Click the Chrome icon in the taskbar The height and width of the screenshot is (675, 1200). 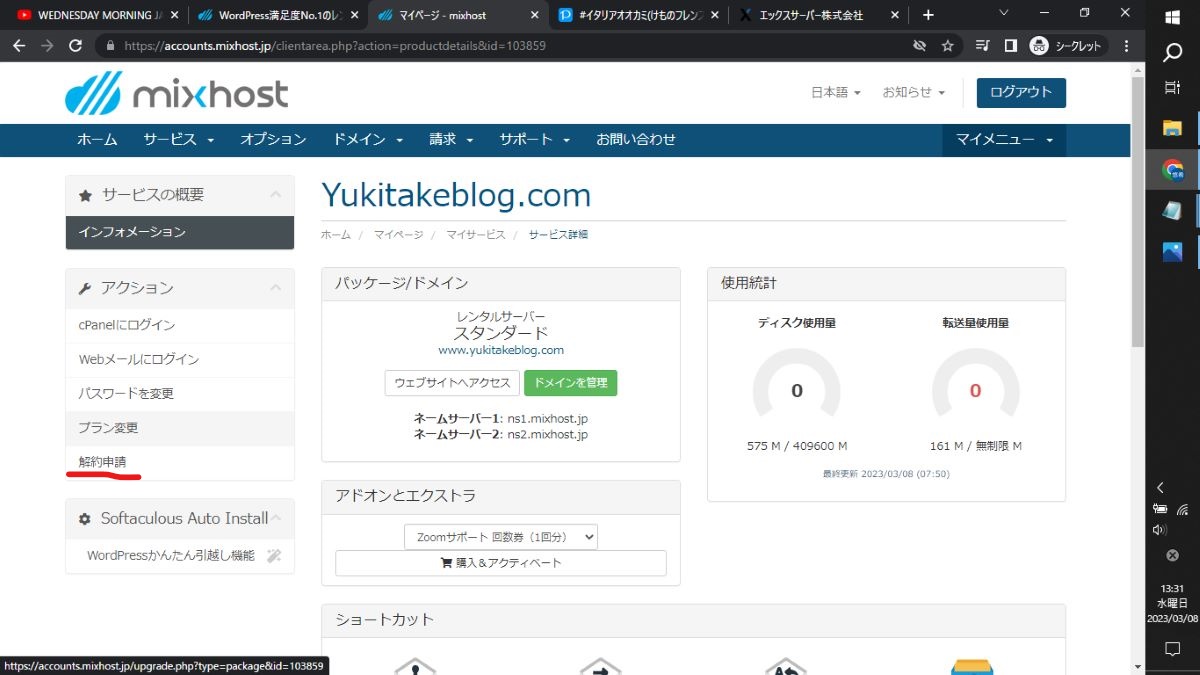point(1173,170)
